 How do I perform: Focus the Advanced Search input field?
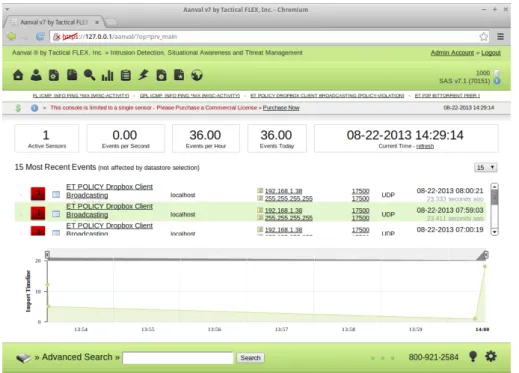[178, 358]
